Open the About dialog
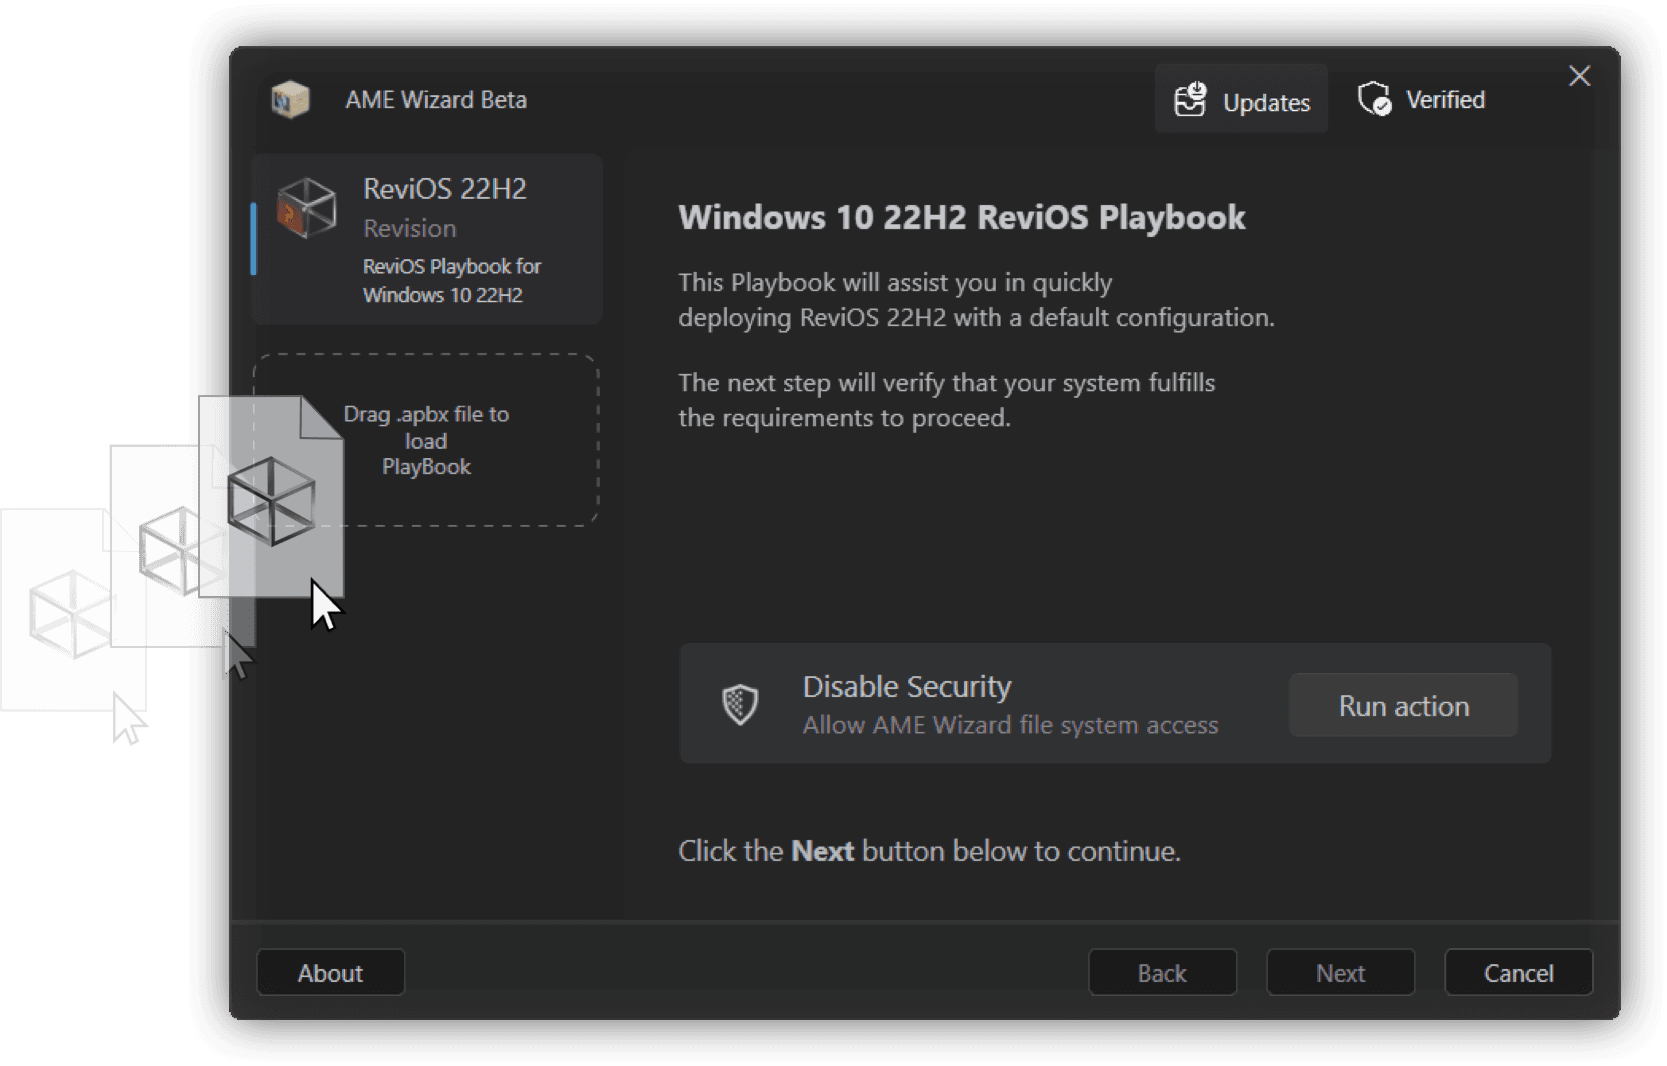Viewport: 1667px width, 1066px height. (x=330, y=973)
